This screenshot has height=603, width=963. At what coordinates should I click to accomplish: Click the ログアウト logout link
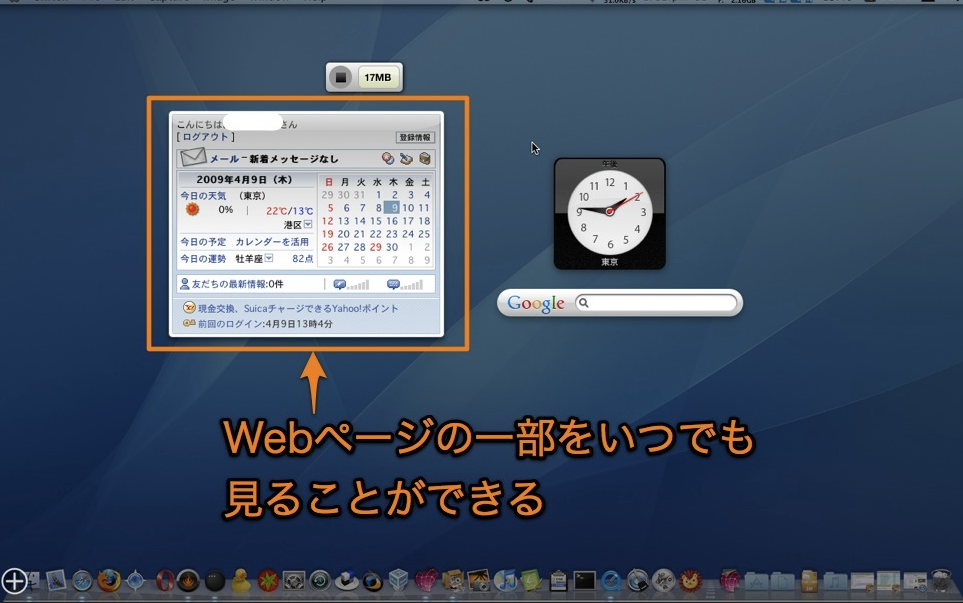pyautogui.click(x=205, y=137)
